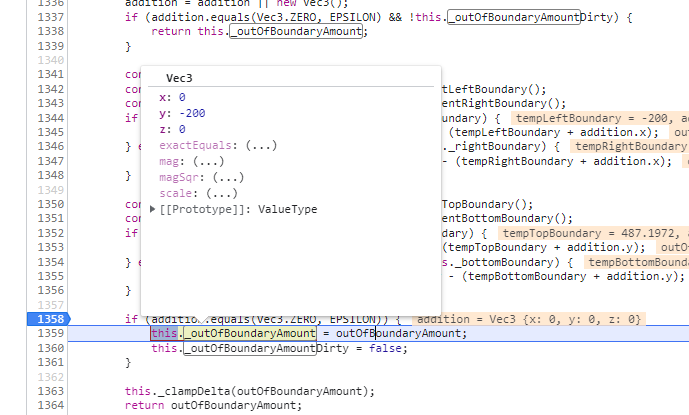Select the x: 0 property value
The height and width of the screenshot is (415, 689).
(x=182, y=97)
